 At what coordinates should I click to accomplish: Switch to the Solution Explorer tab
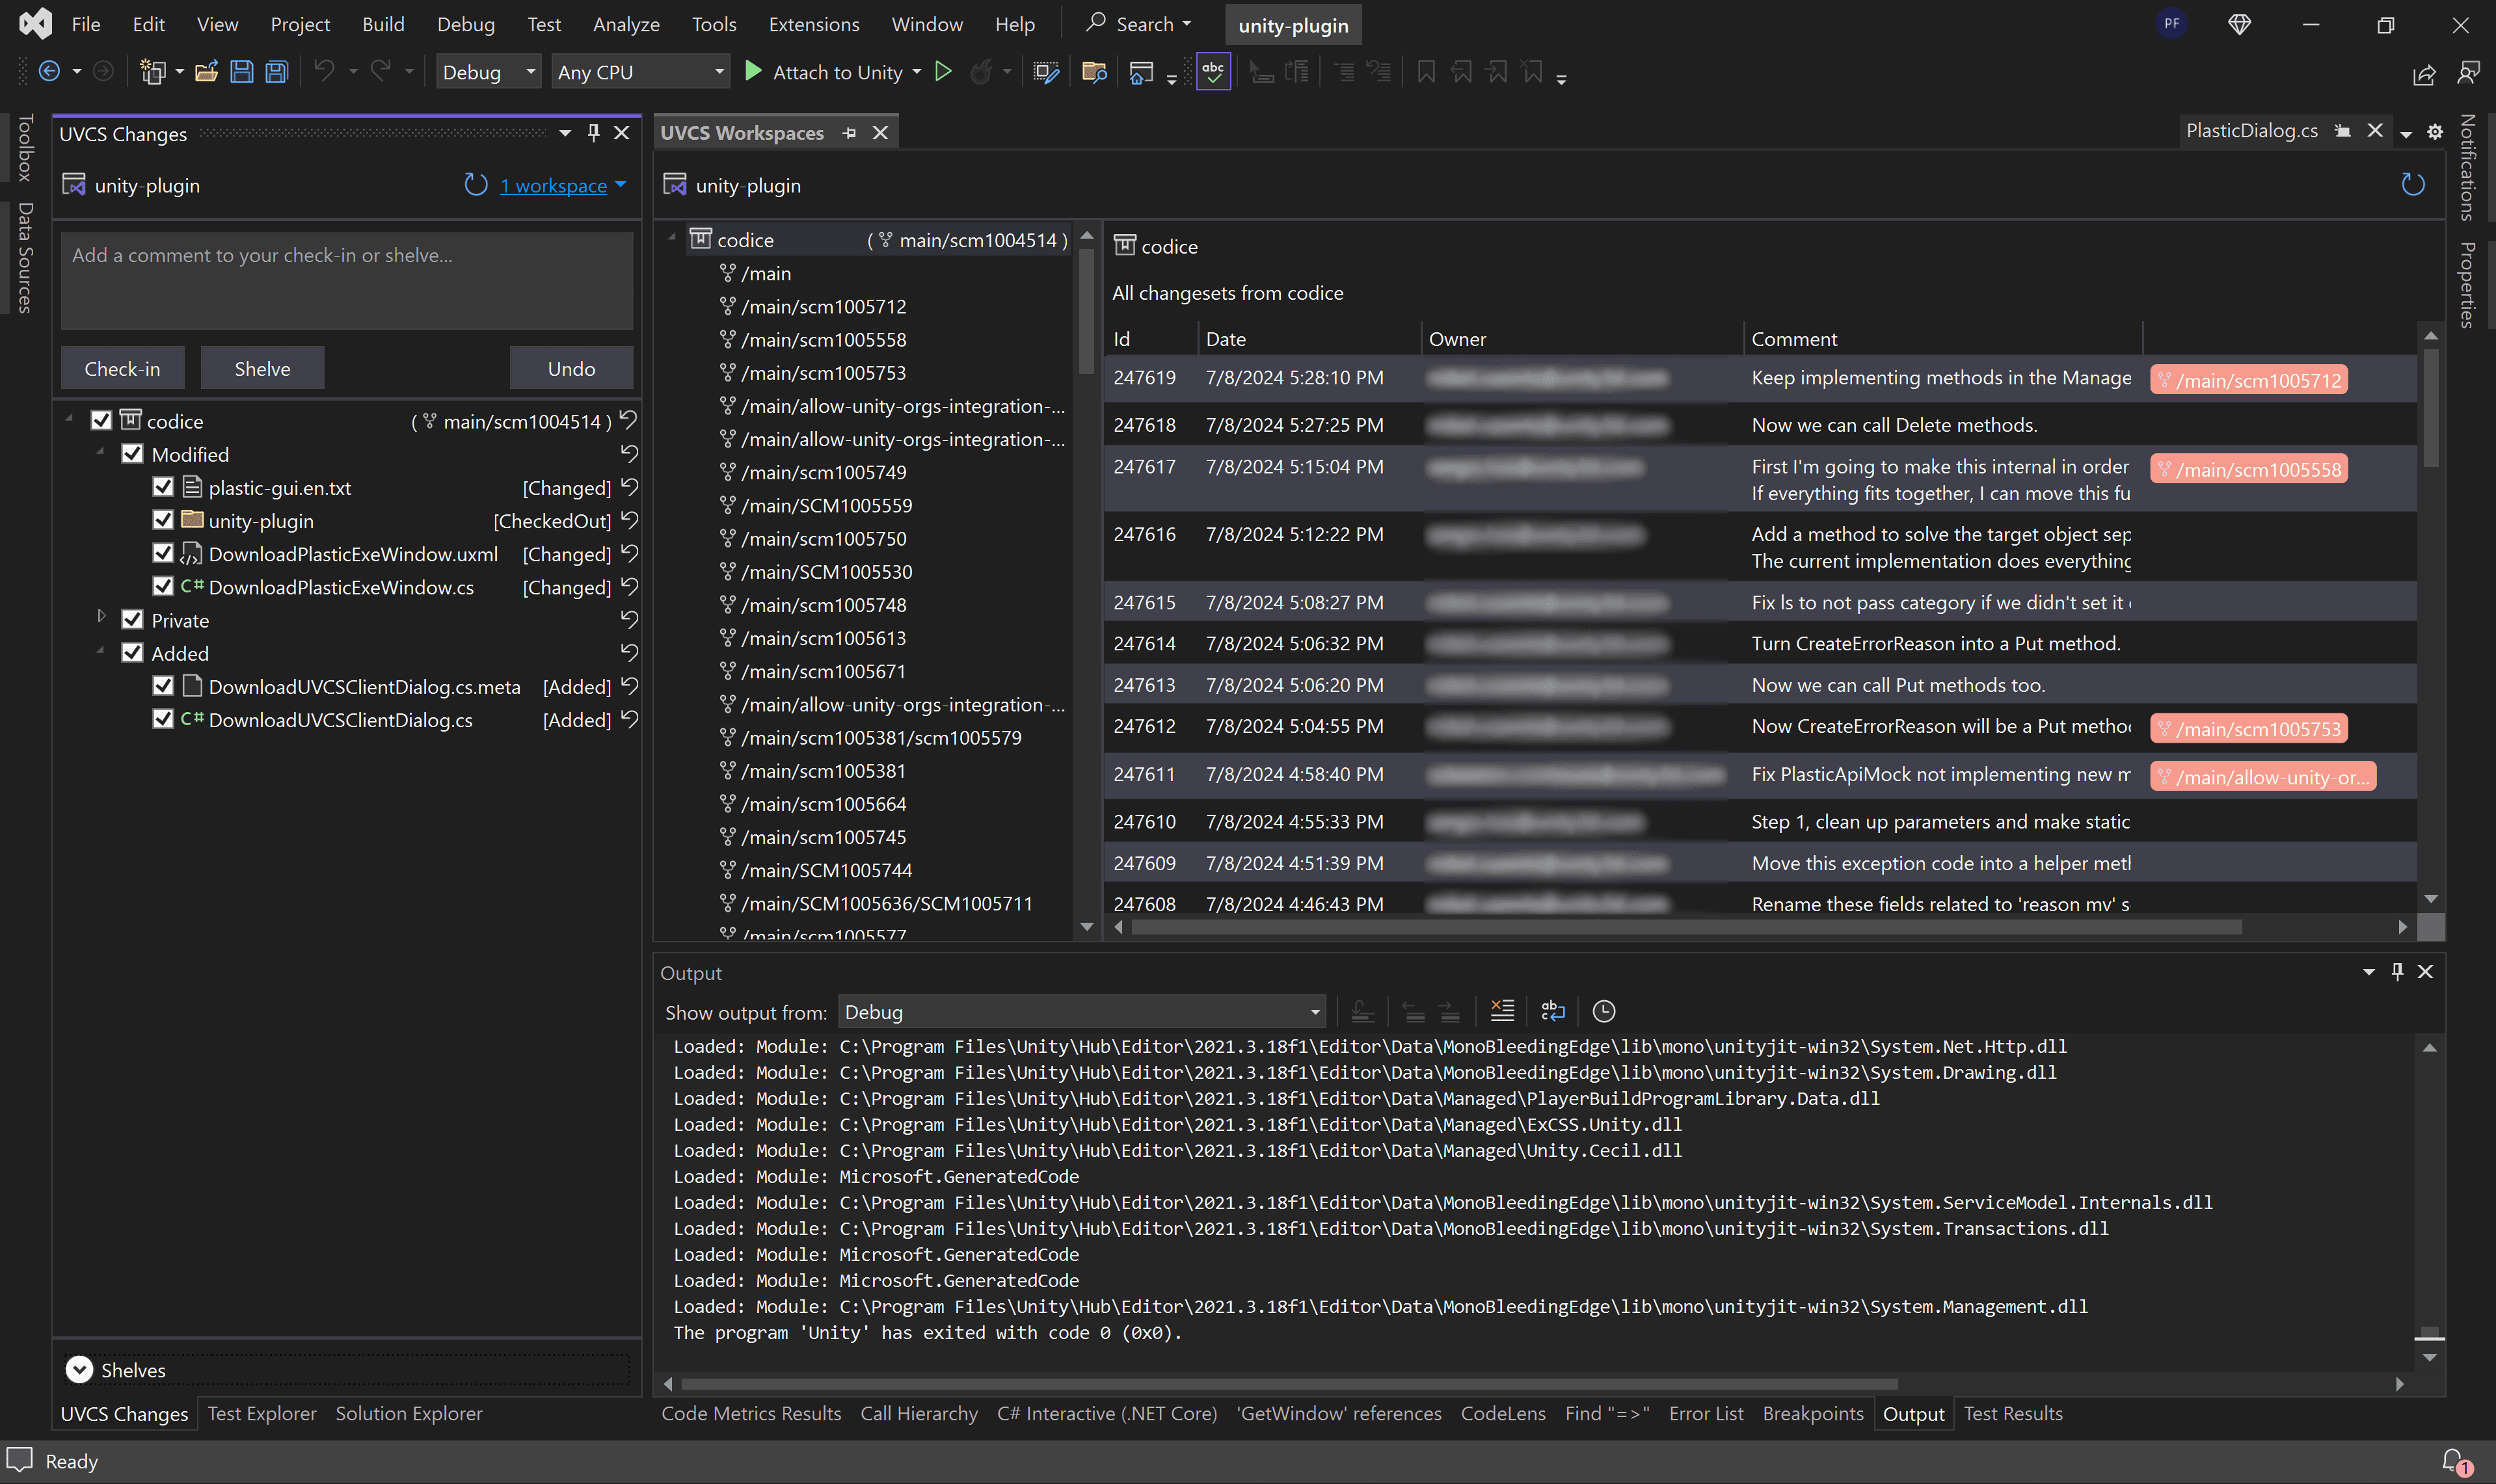[408, 1413]
